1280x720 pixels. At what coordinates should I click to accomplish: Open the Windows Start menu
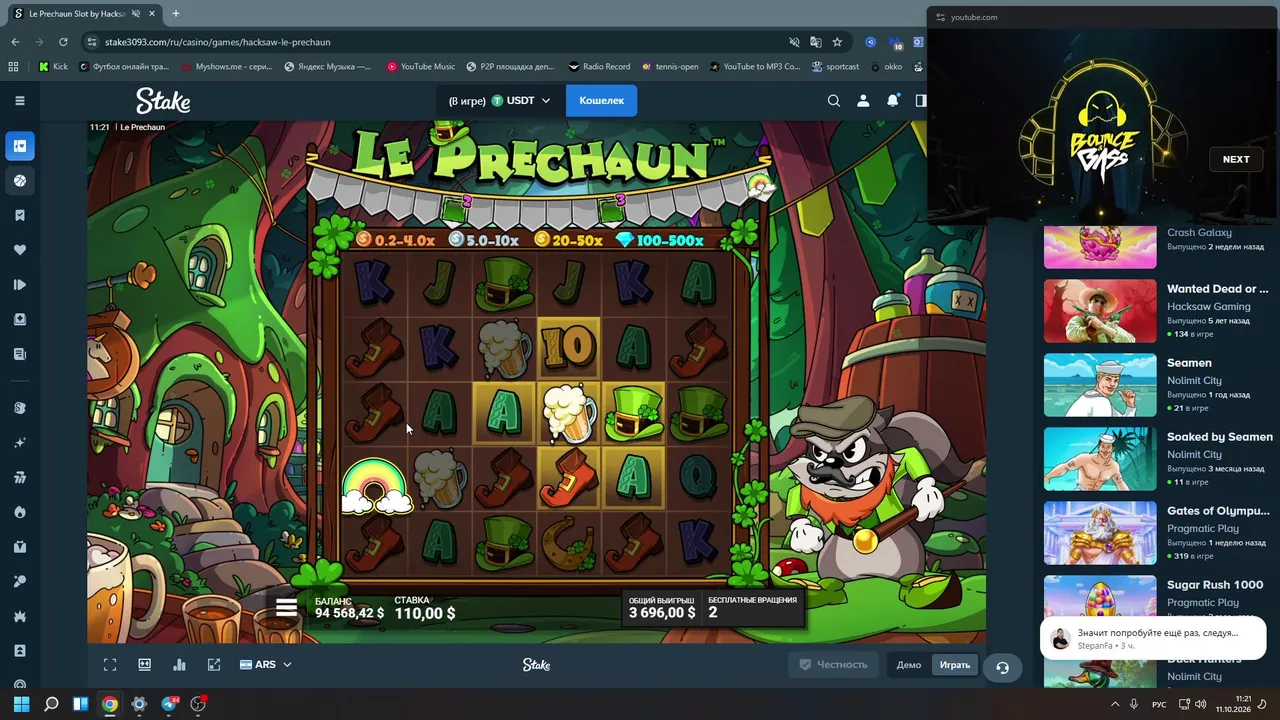pos(22,704)
